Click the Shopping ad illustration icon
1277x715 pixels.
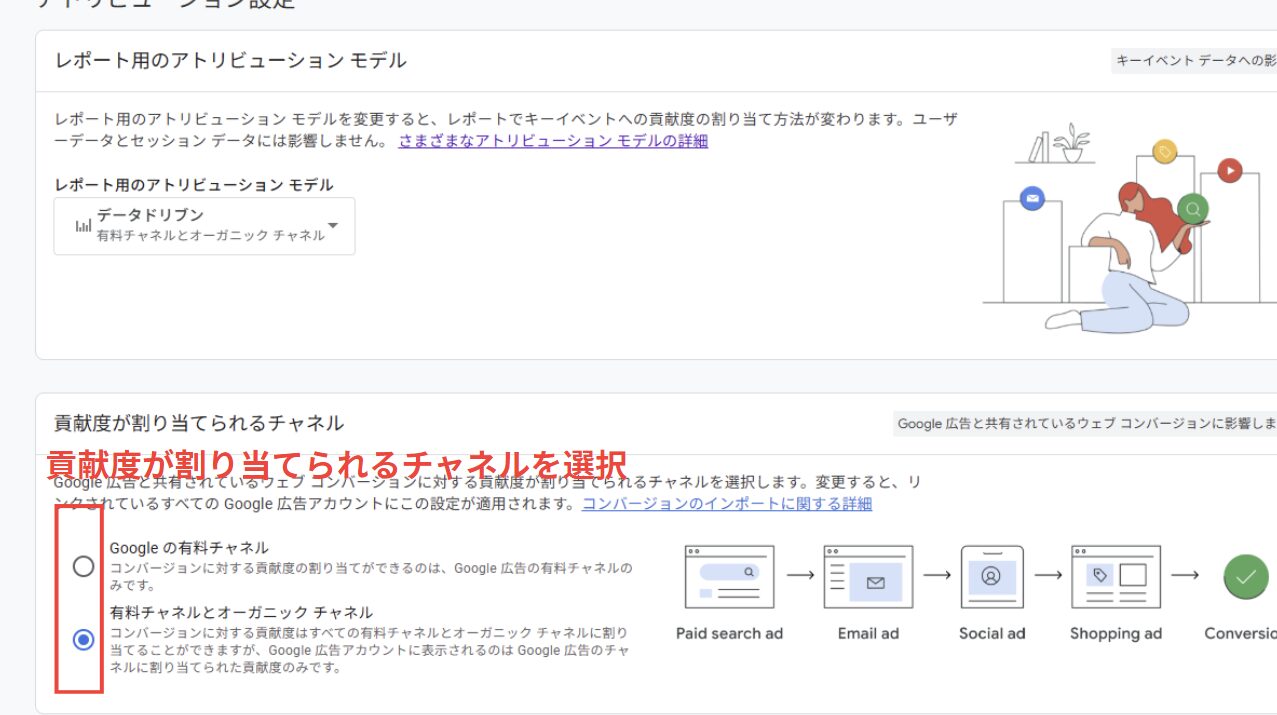1115,577
